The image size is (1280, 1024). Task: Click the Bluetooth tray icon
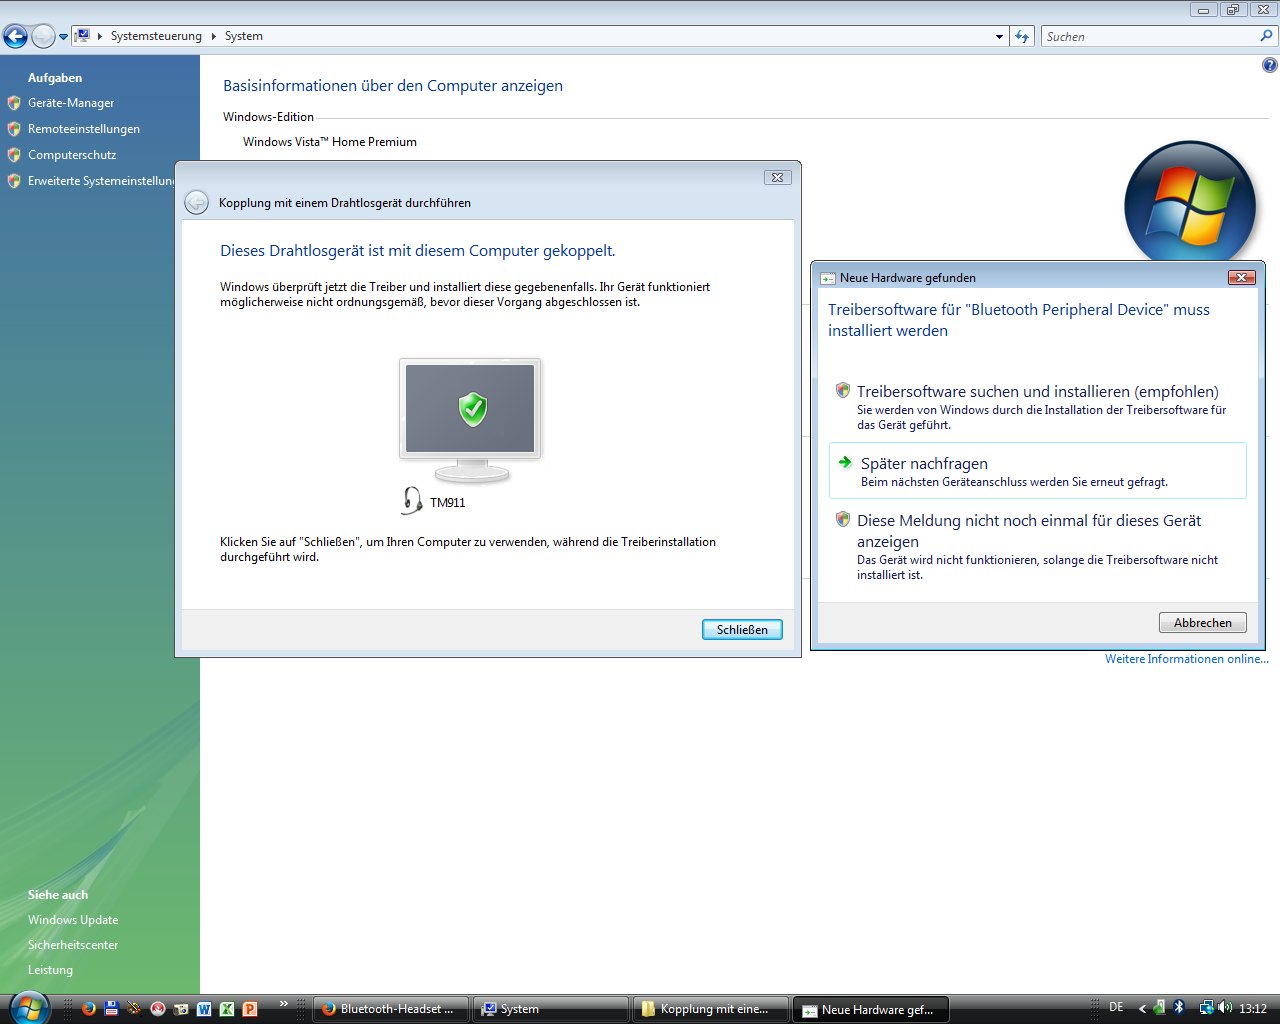[1178, 1008]
